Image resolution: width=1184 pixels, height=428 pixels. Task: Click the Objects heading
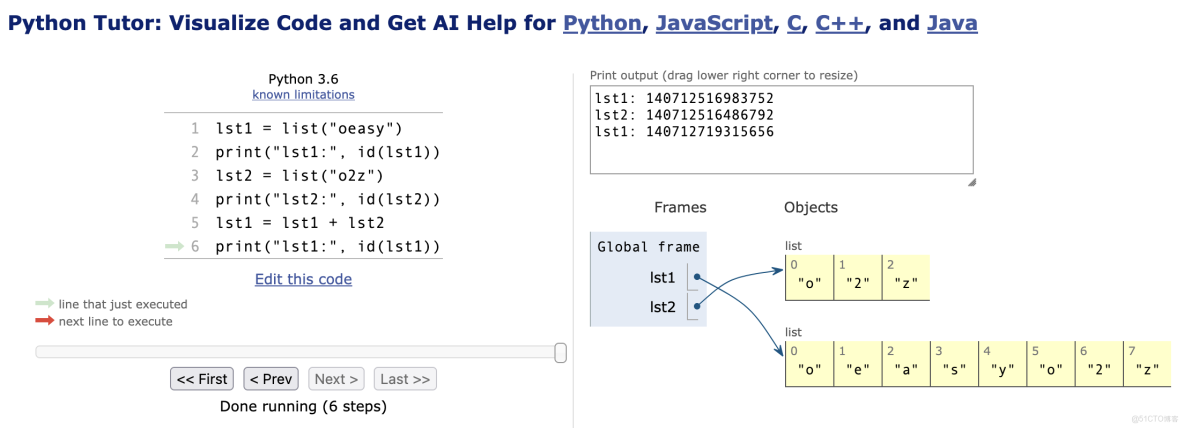point(811,207)
